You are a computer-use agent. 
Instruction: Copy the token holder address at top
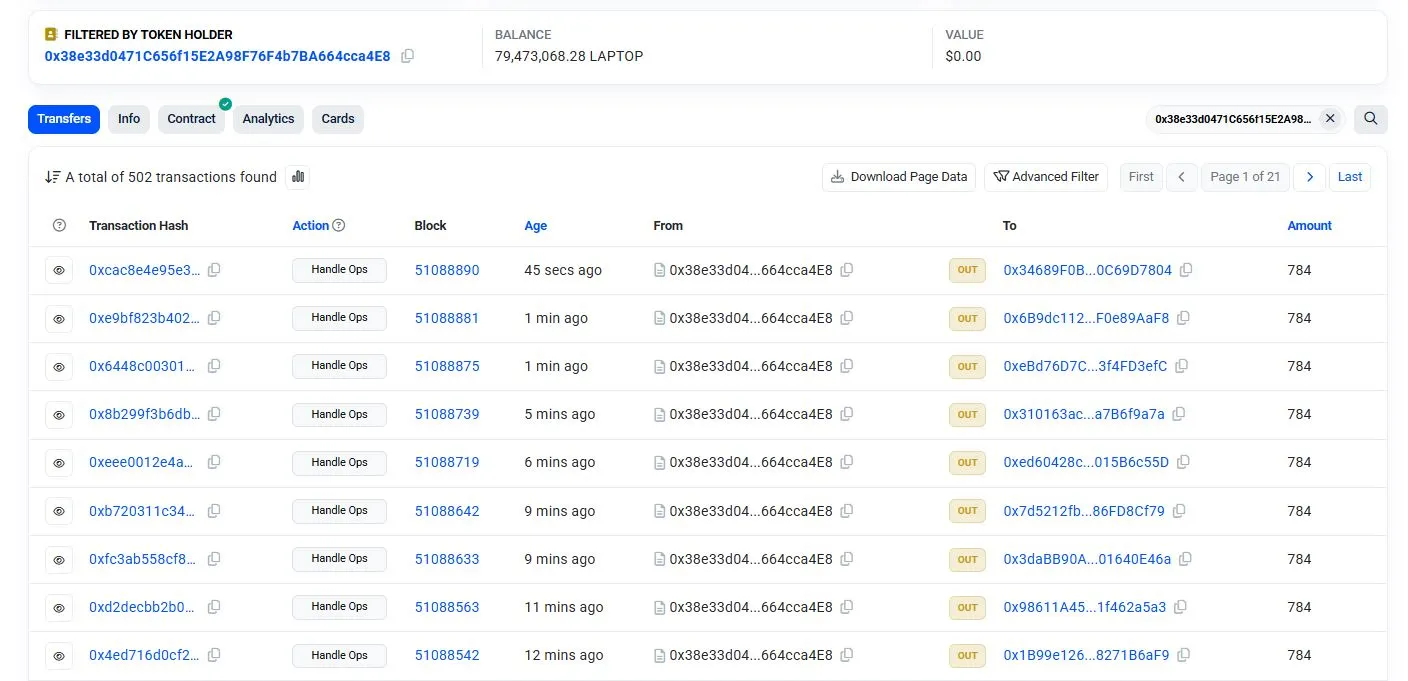pos(407,56)
